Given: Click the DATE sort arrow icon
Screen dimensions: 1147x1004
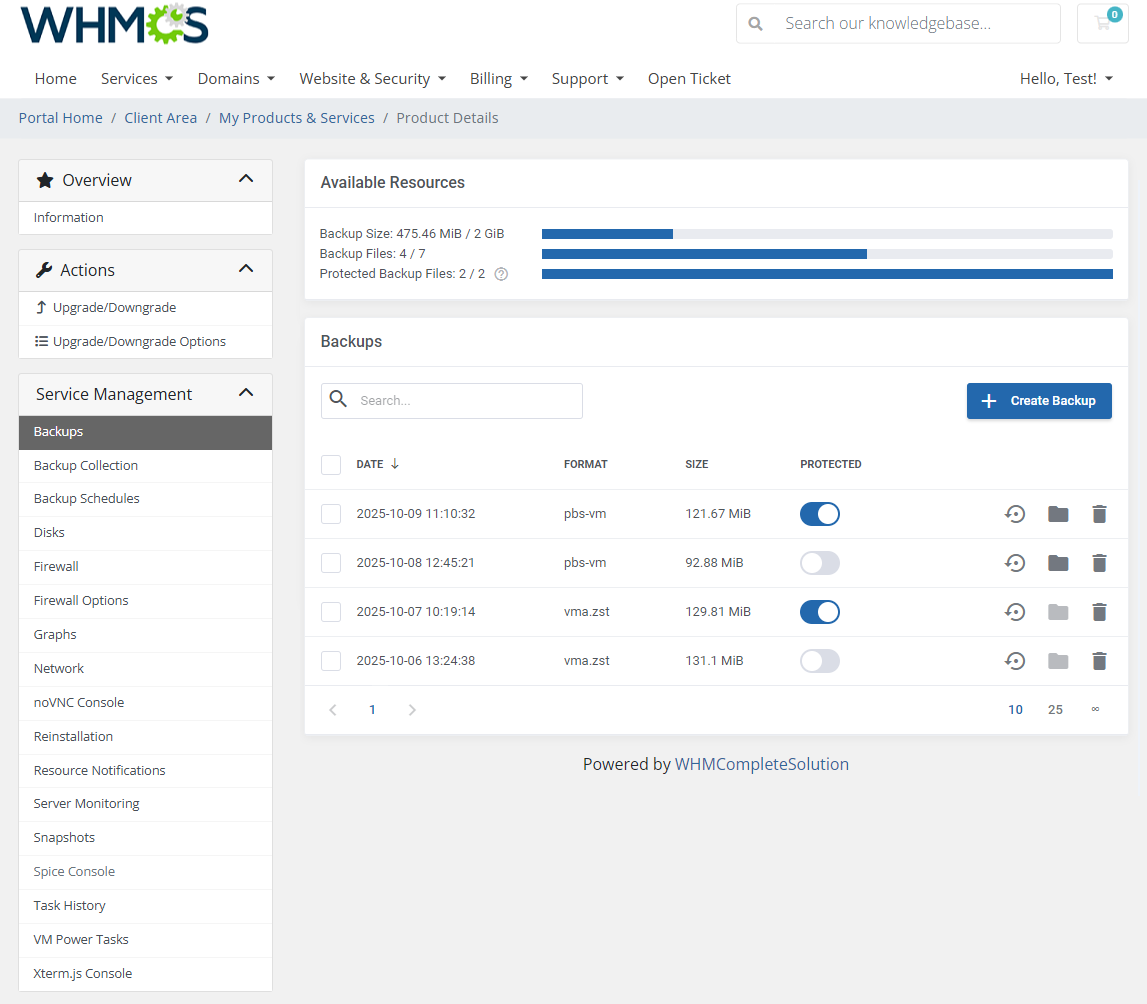Looking at the screenshot, I should [x=395, y=464].
